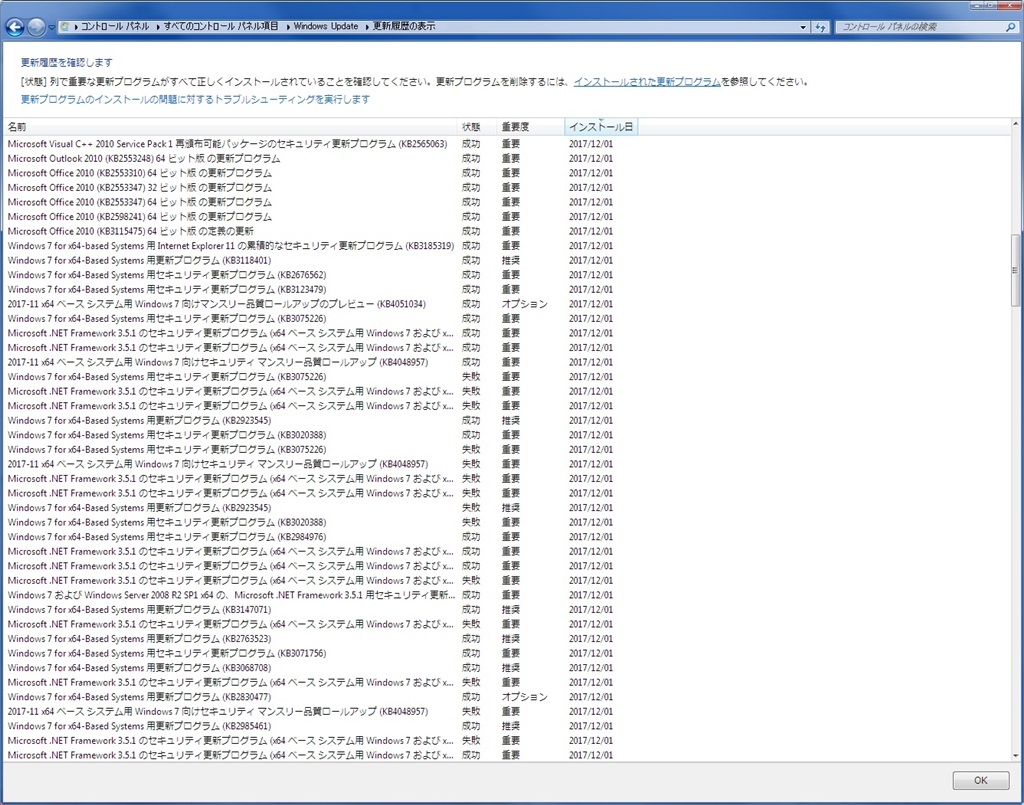Screen dimensions: 1024x805
Task: Click the vertical scrollbar thumb
Action: (x=1016, y=270)
